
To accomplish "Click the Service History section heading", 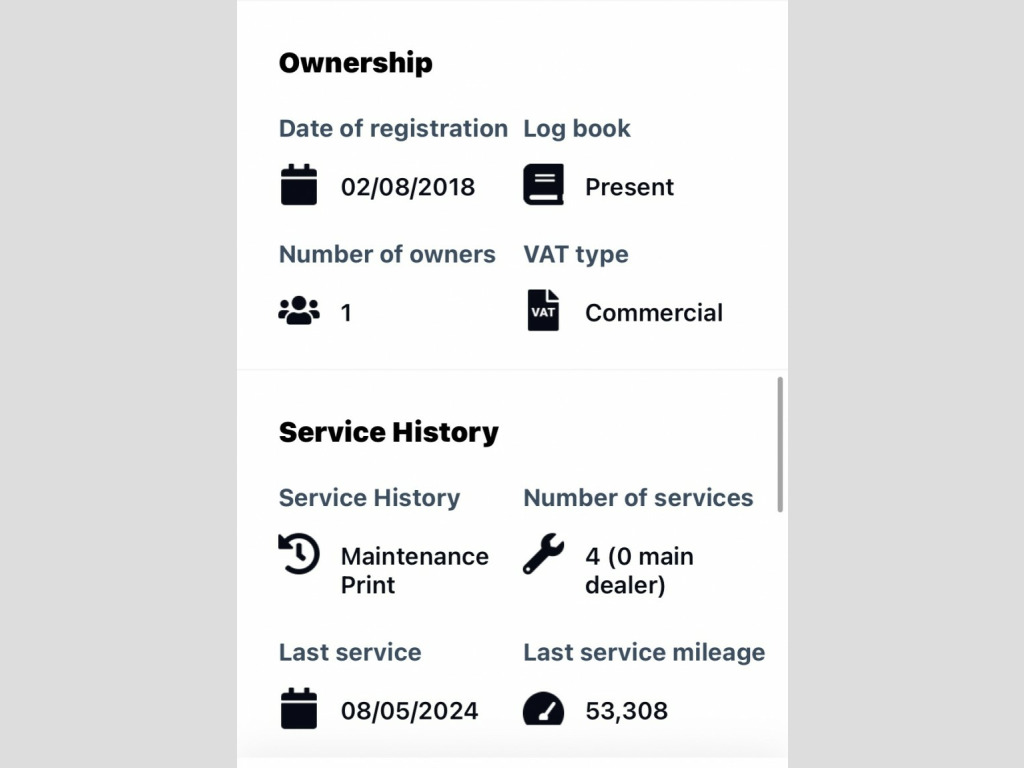I will click(388, 432).
